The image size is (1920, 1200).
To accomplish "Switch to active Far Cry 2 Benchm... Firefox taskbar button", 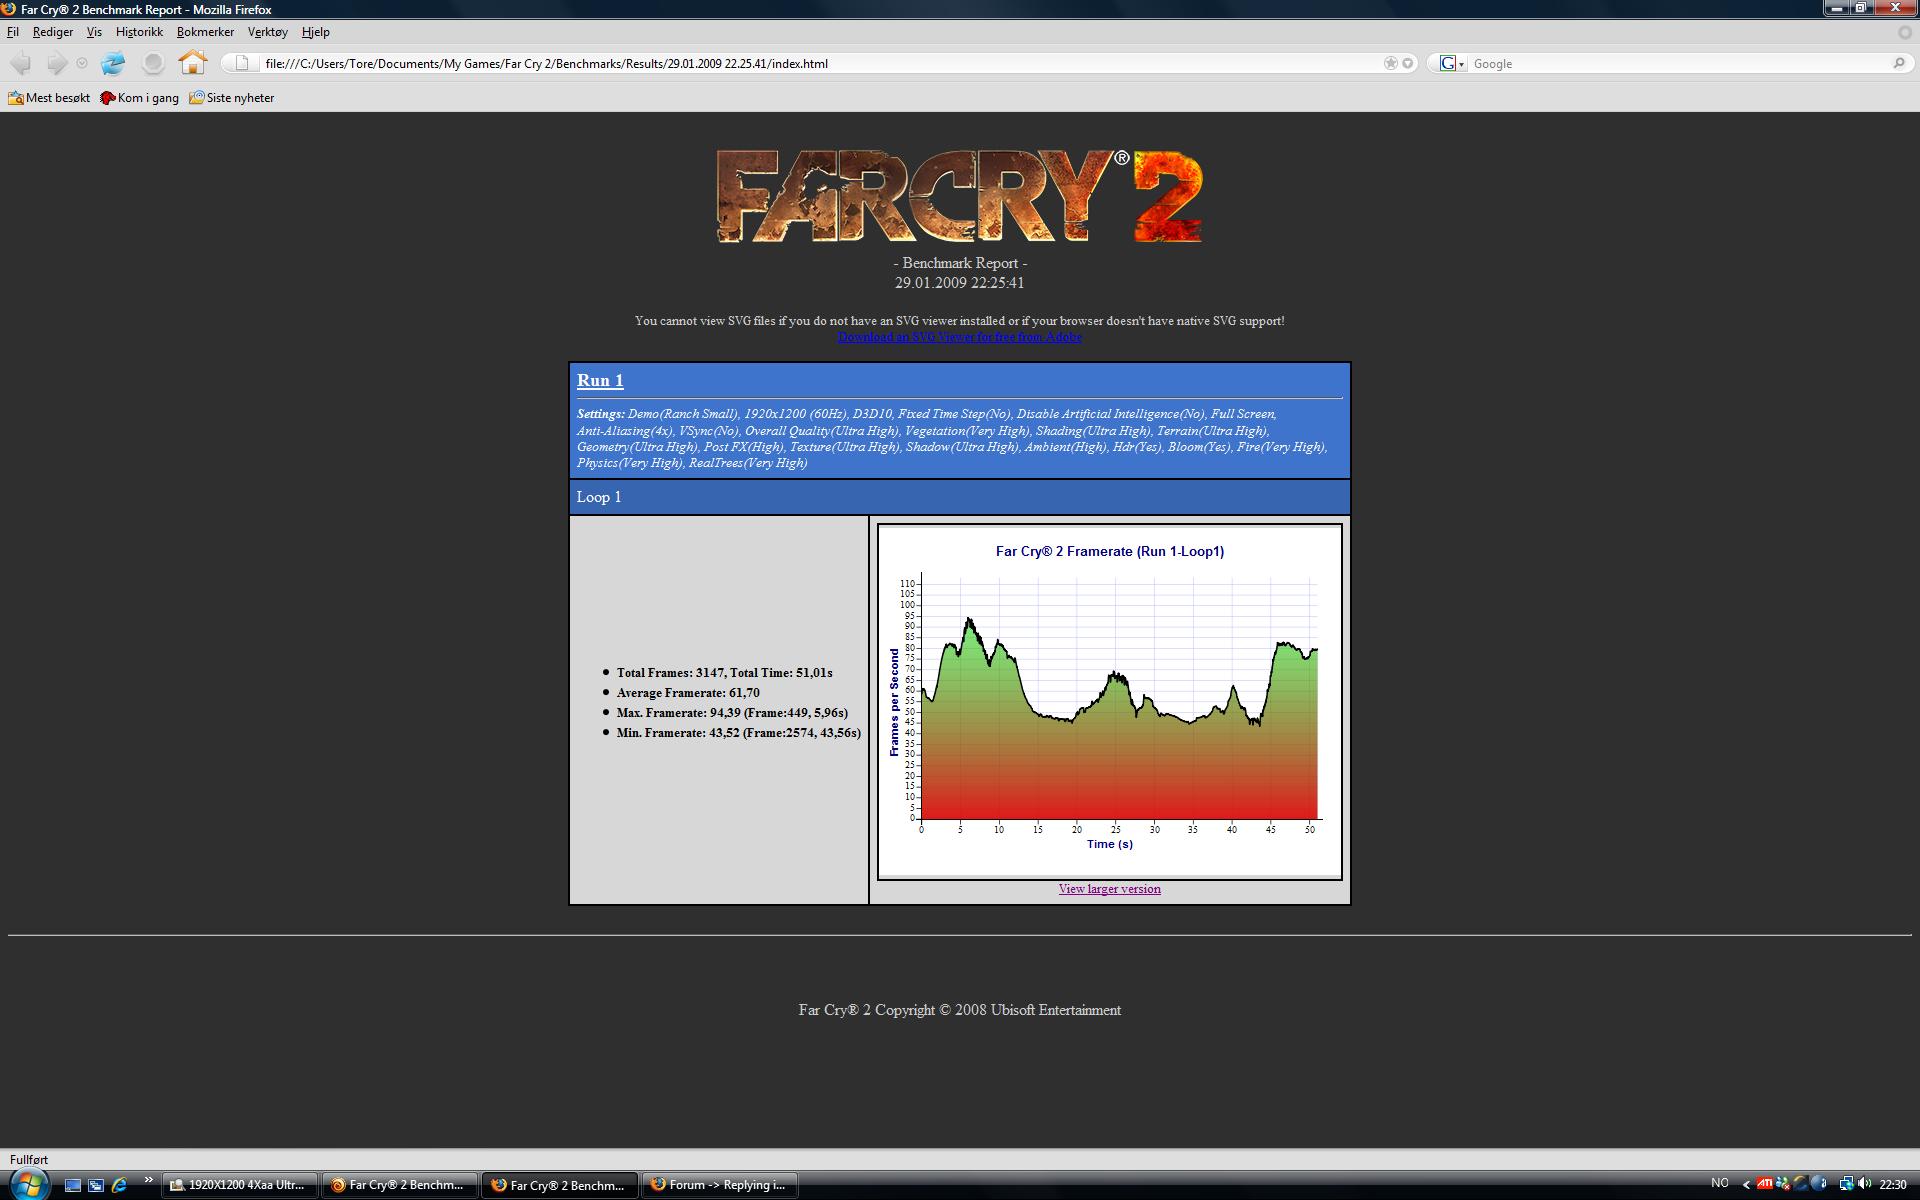I will click(x=559, y=1185).
